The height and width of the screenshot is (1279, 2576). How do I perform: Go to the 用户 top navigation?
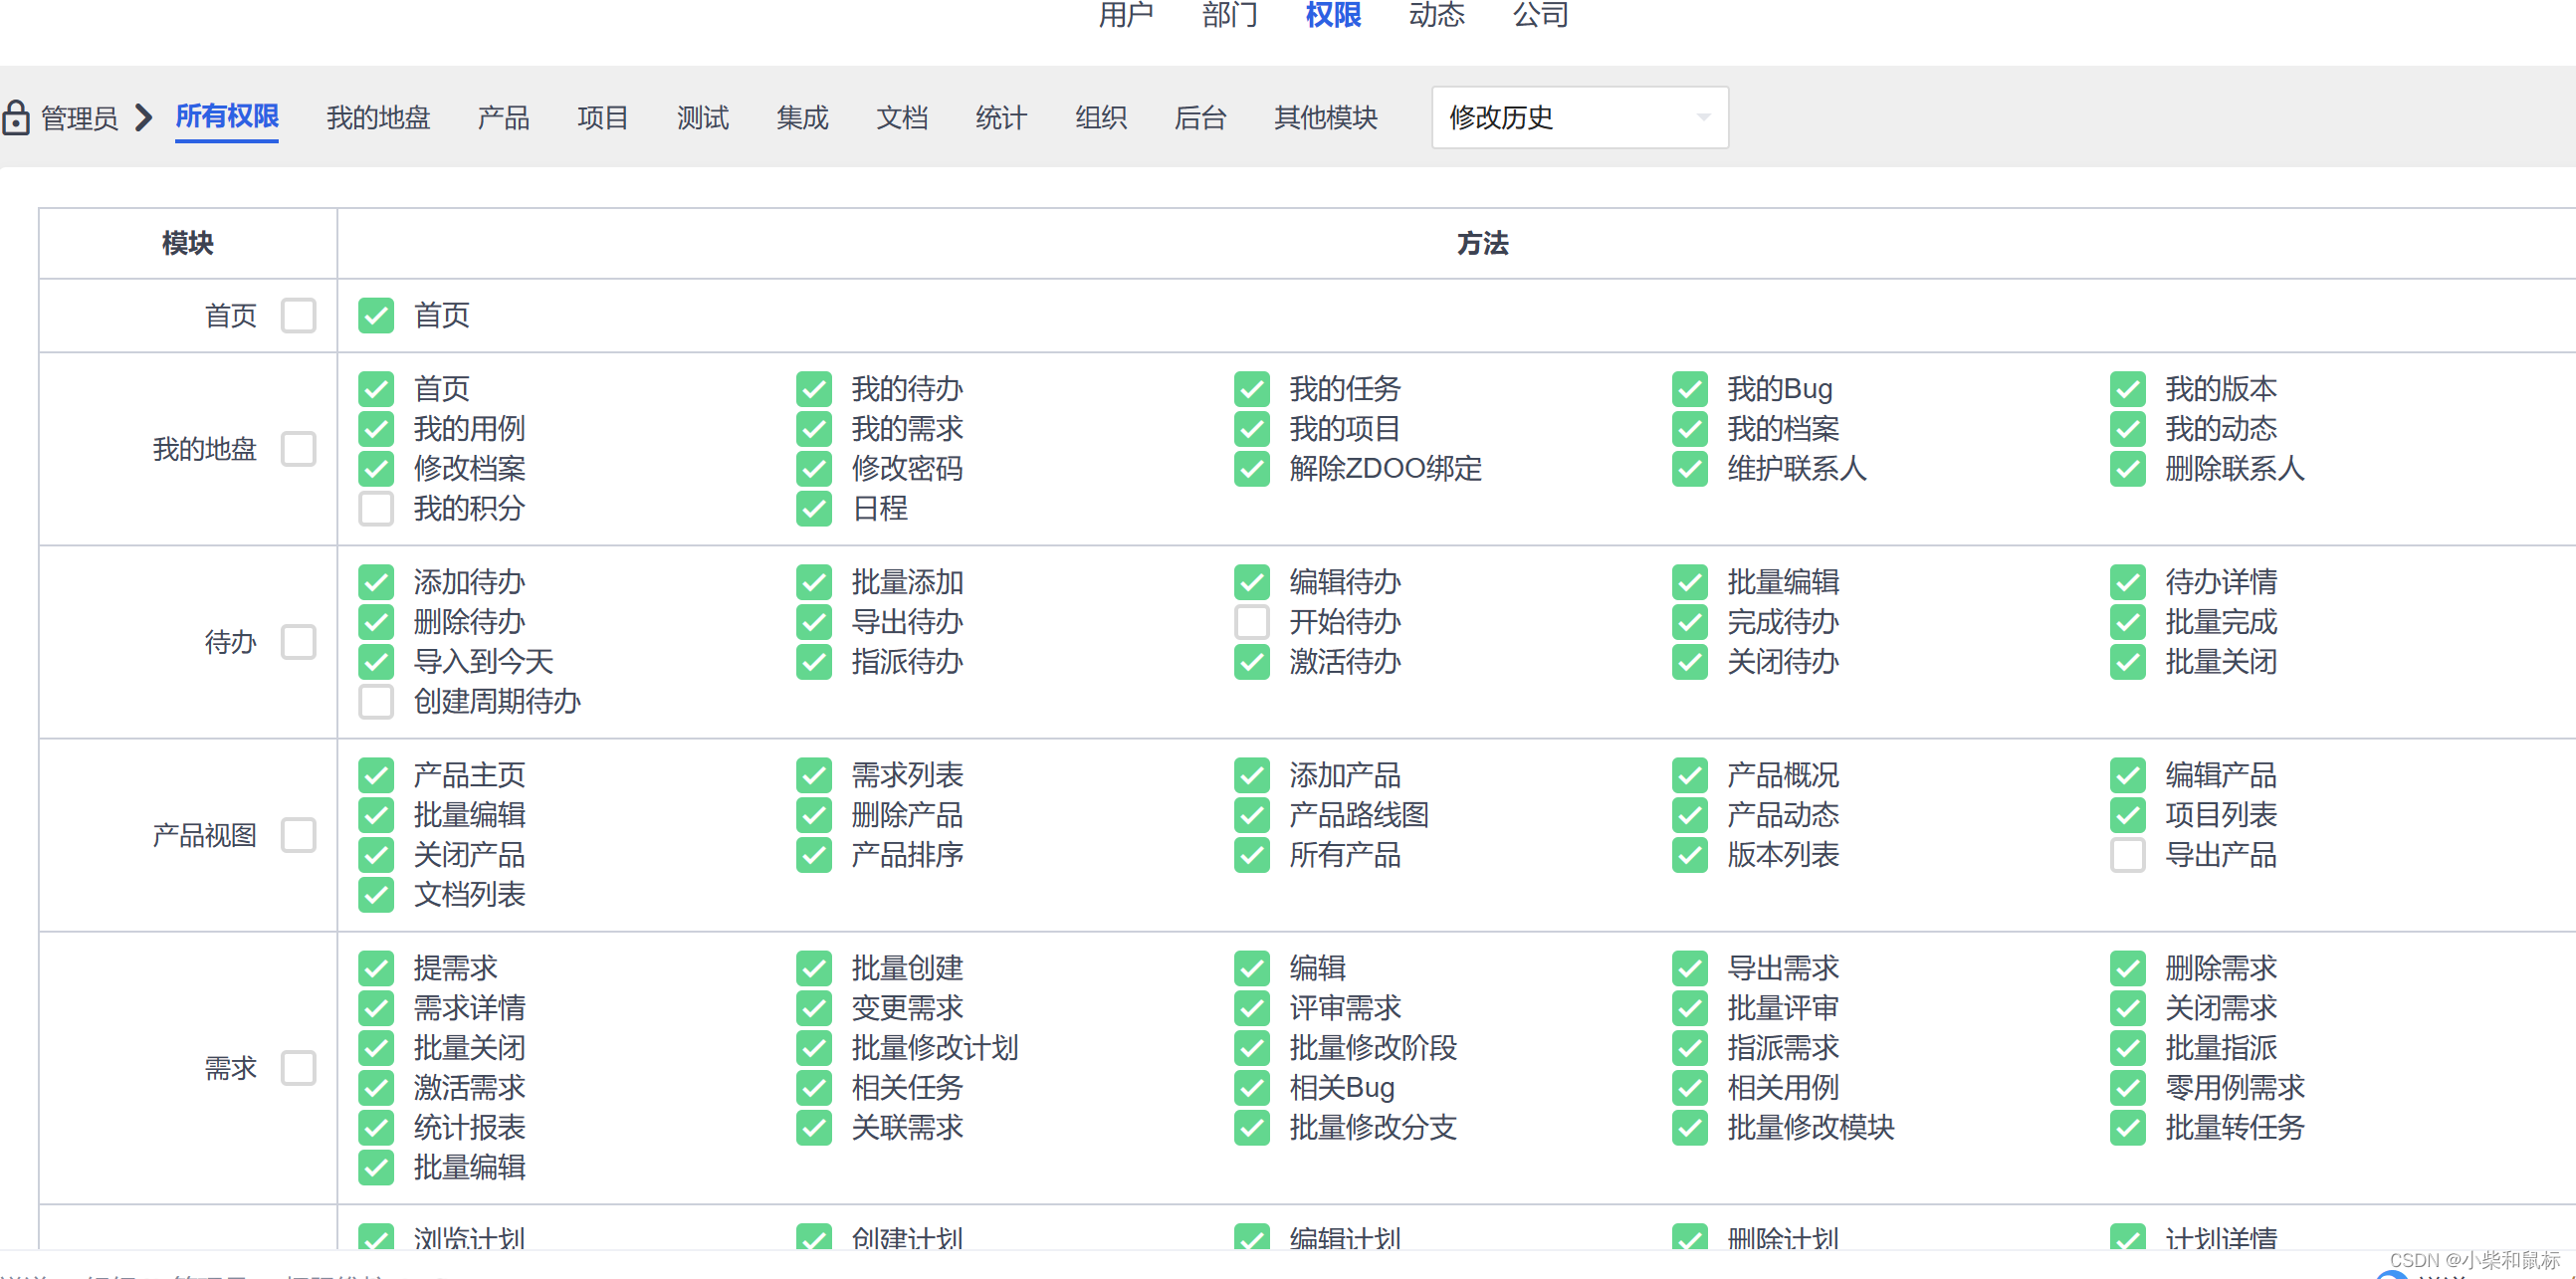[x=1125, y=14]
